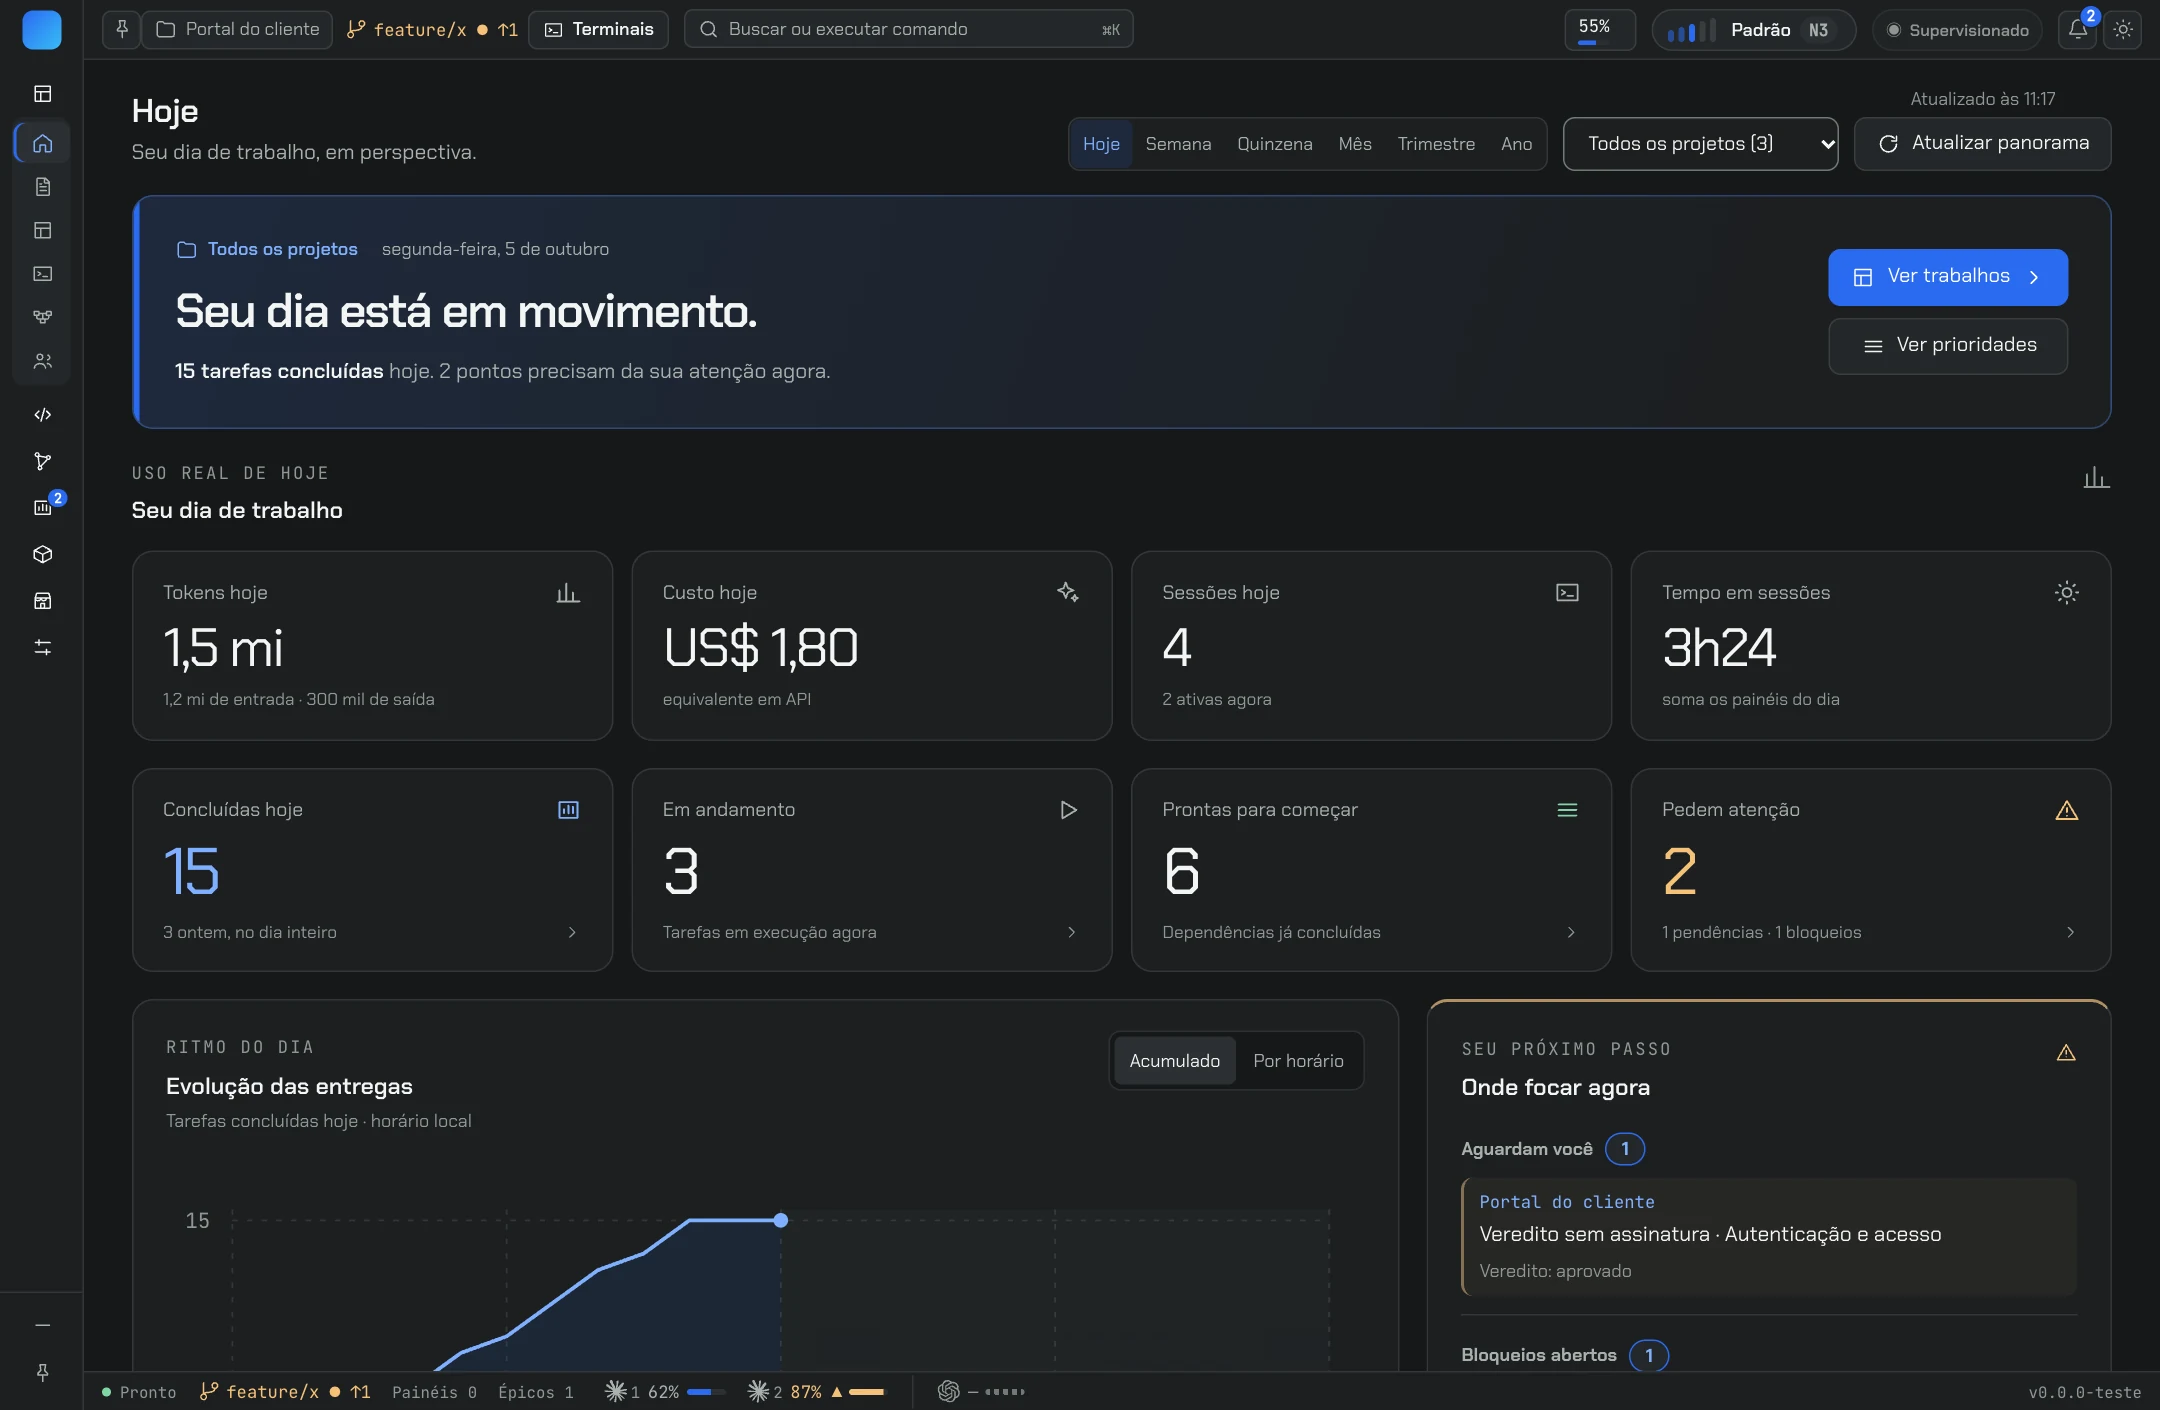The width and height of the screenshot is (2160, 1410).
Task: Open the home icon in sidebar
Action: click(x=42, y=143)
